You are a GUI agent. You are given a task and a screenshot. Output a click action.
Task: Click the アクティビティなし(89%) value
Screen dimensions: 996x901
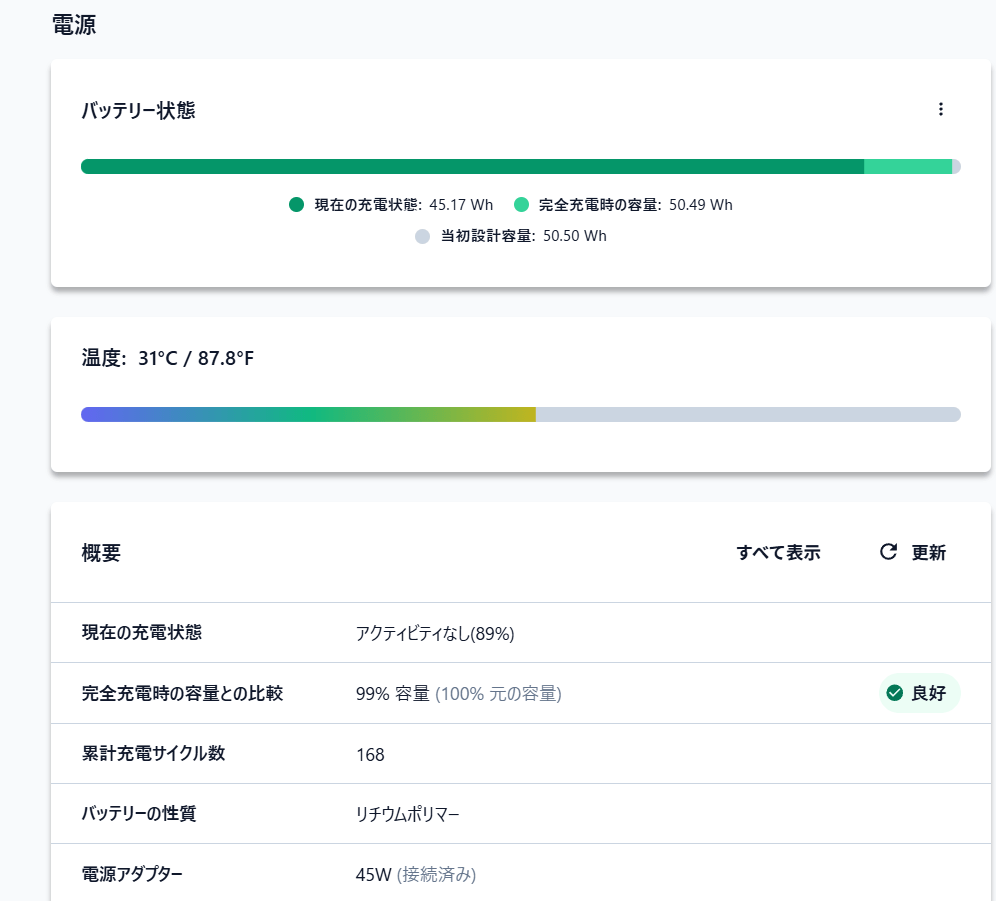[435, 634]
